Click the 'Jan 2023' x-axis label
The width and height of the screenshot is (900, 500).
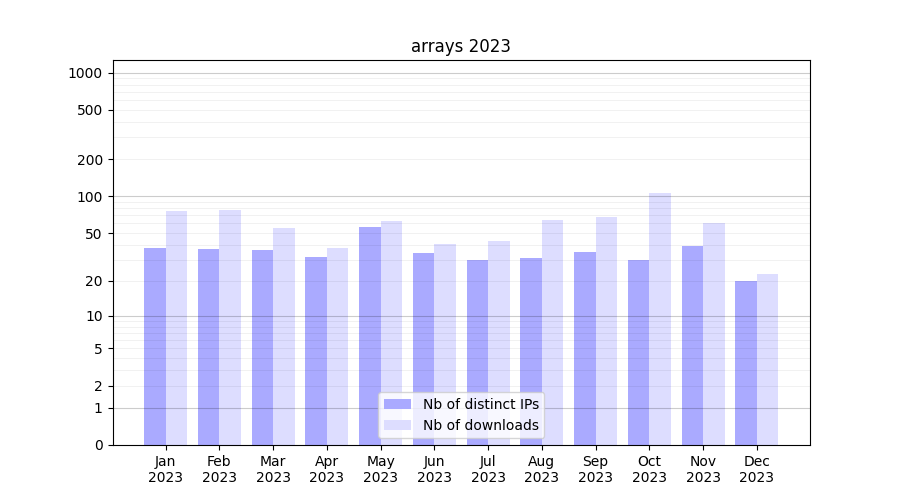click(166, 469)
